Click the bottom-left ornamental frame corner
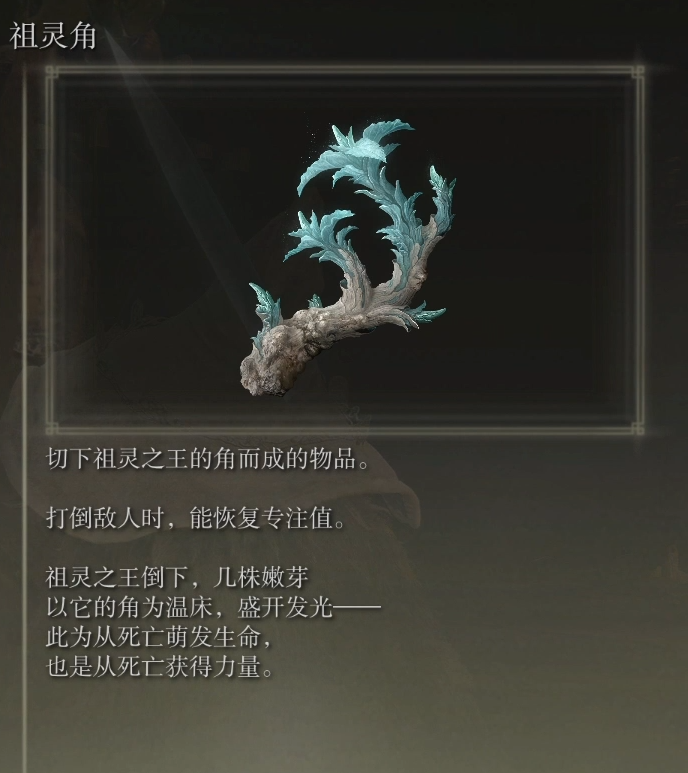Image resolution: width=688 pixels, height=773 pixels. coord(52,428)
